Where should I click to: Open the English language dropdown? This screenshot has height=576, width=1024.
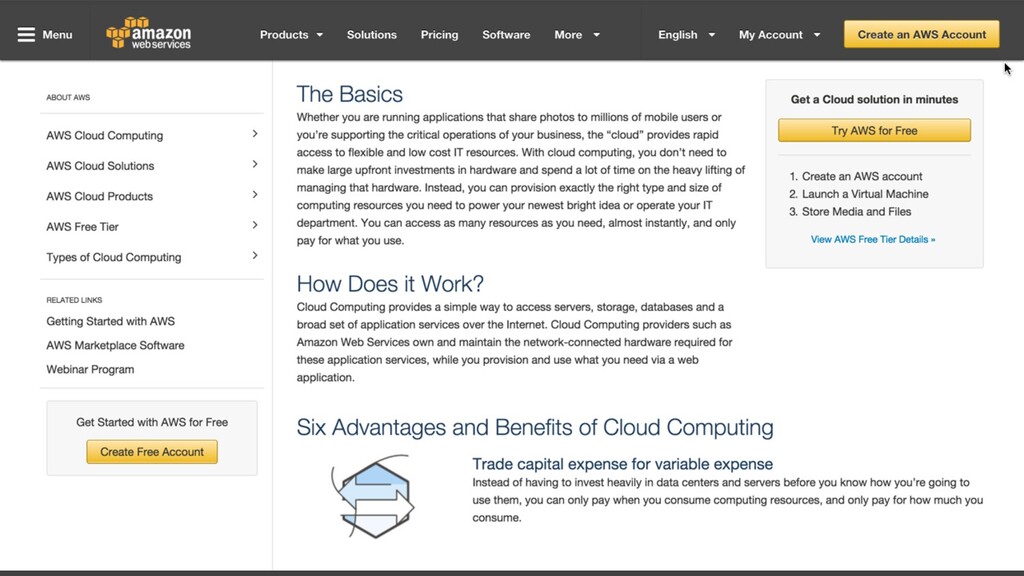[x=686, y=35]
